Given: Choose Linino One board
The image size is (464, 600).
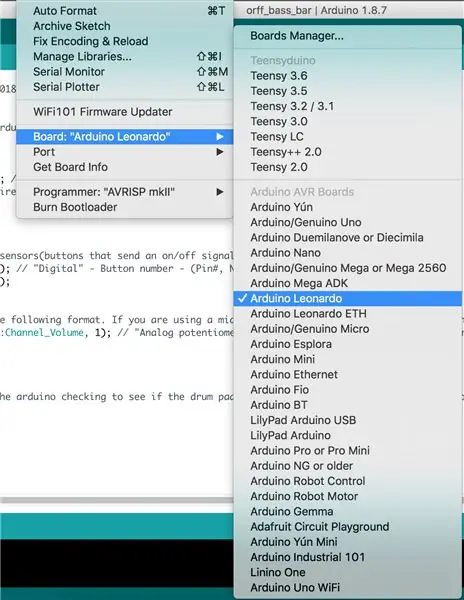Looking at the screenshot, I should pyautogui.click(x=348, y=572).
